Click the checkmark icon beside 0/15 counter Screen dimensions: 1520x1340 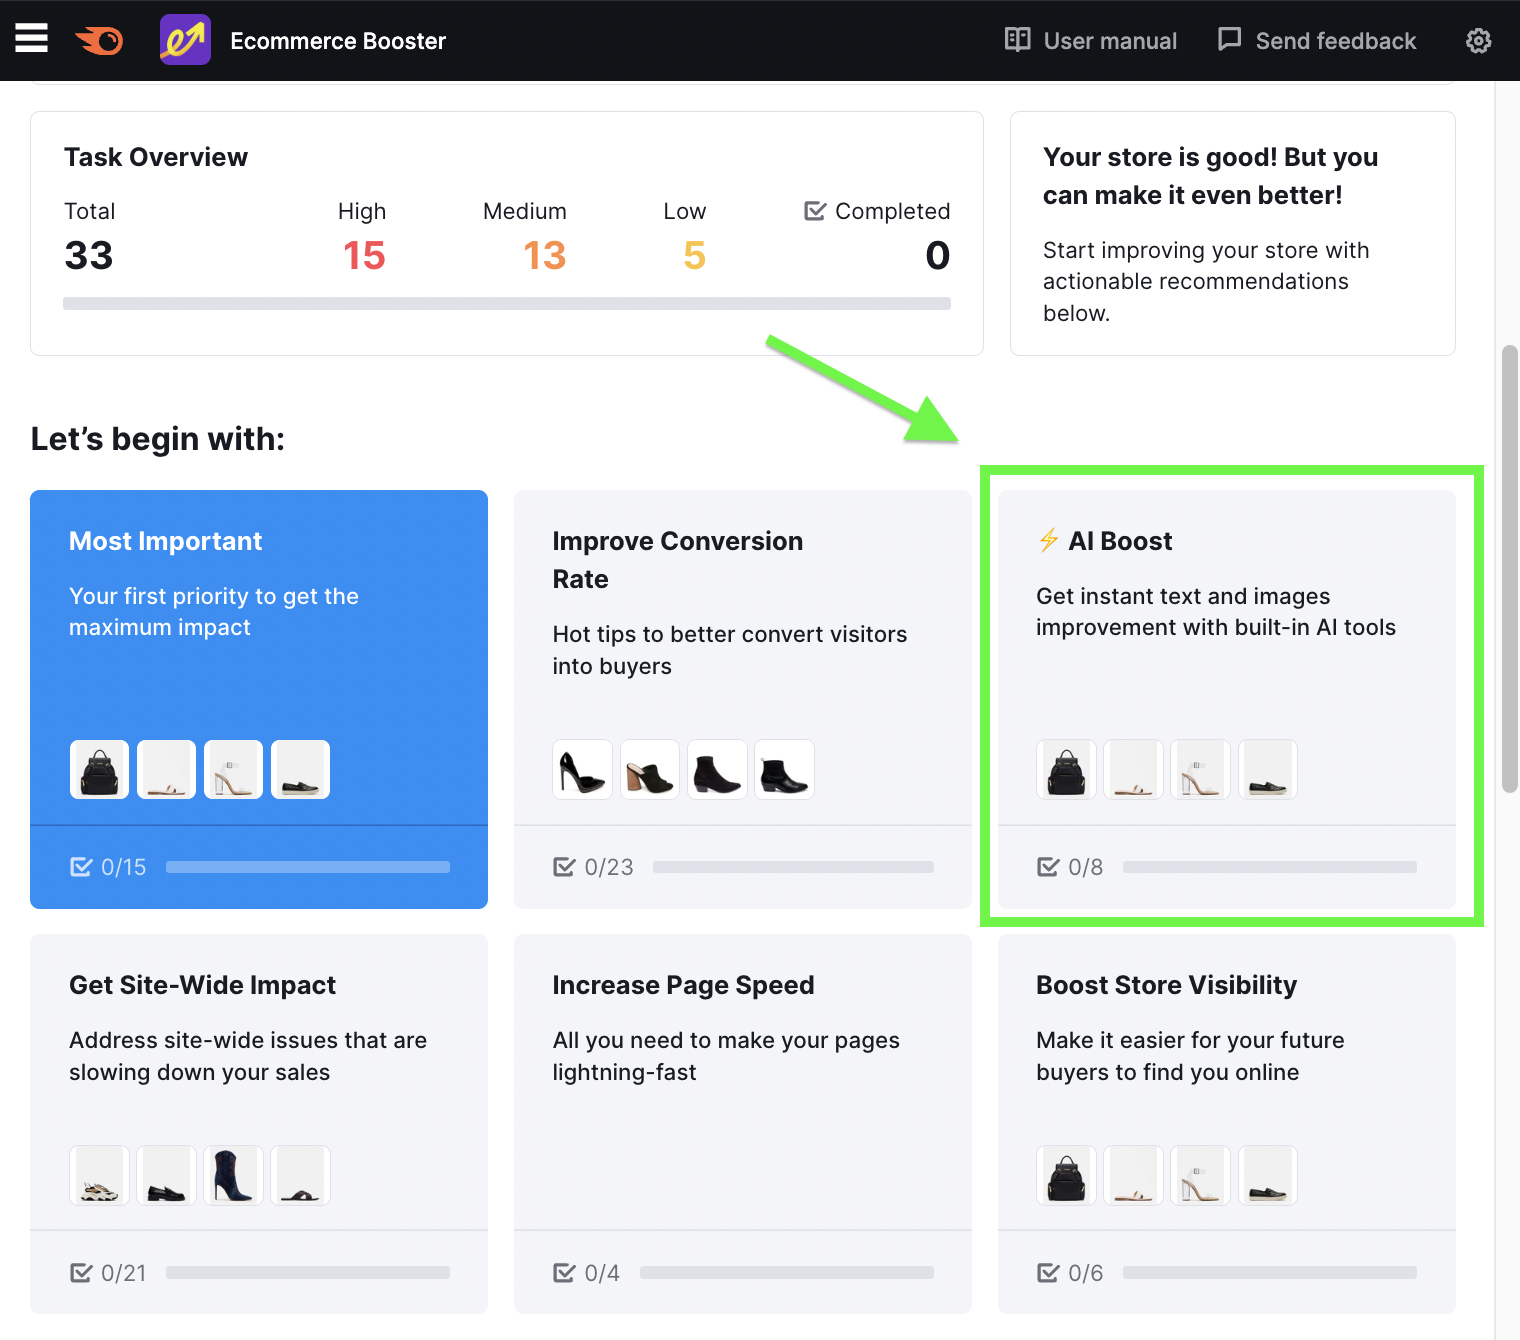coord(82,866)
